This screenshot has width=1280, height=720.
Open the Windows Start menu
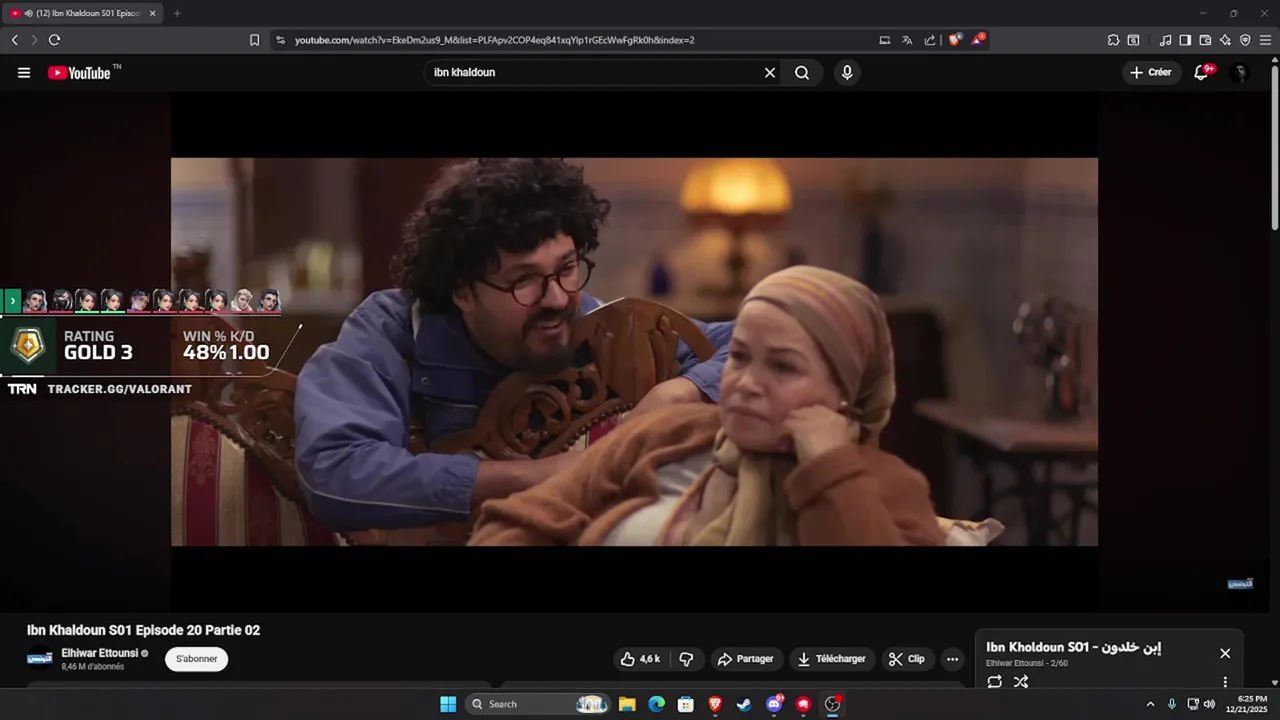click(448, 704)
